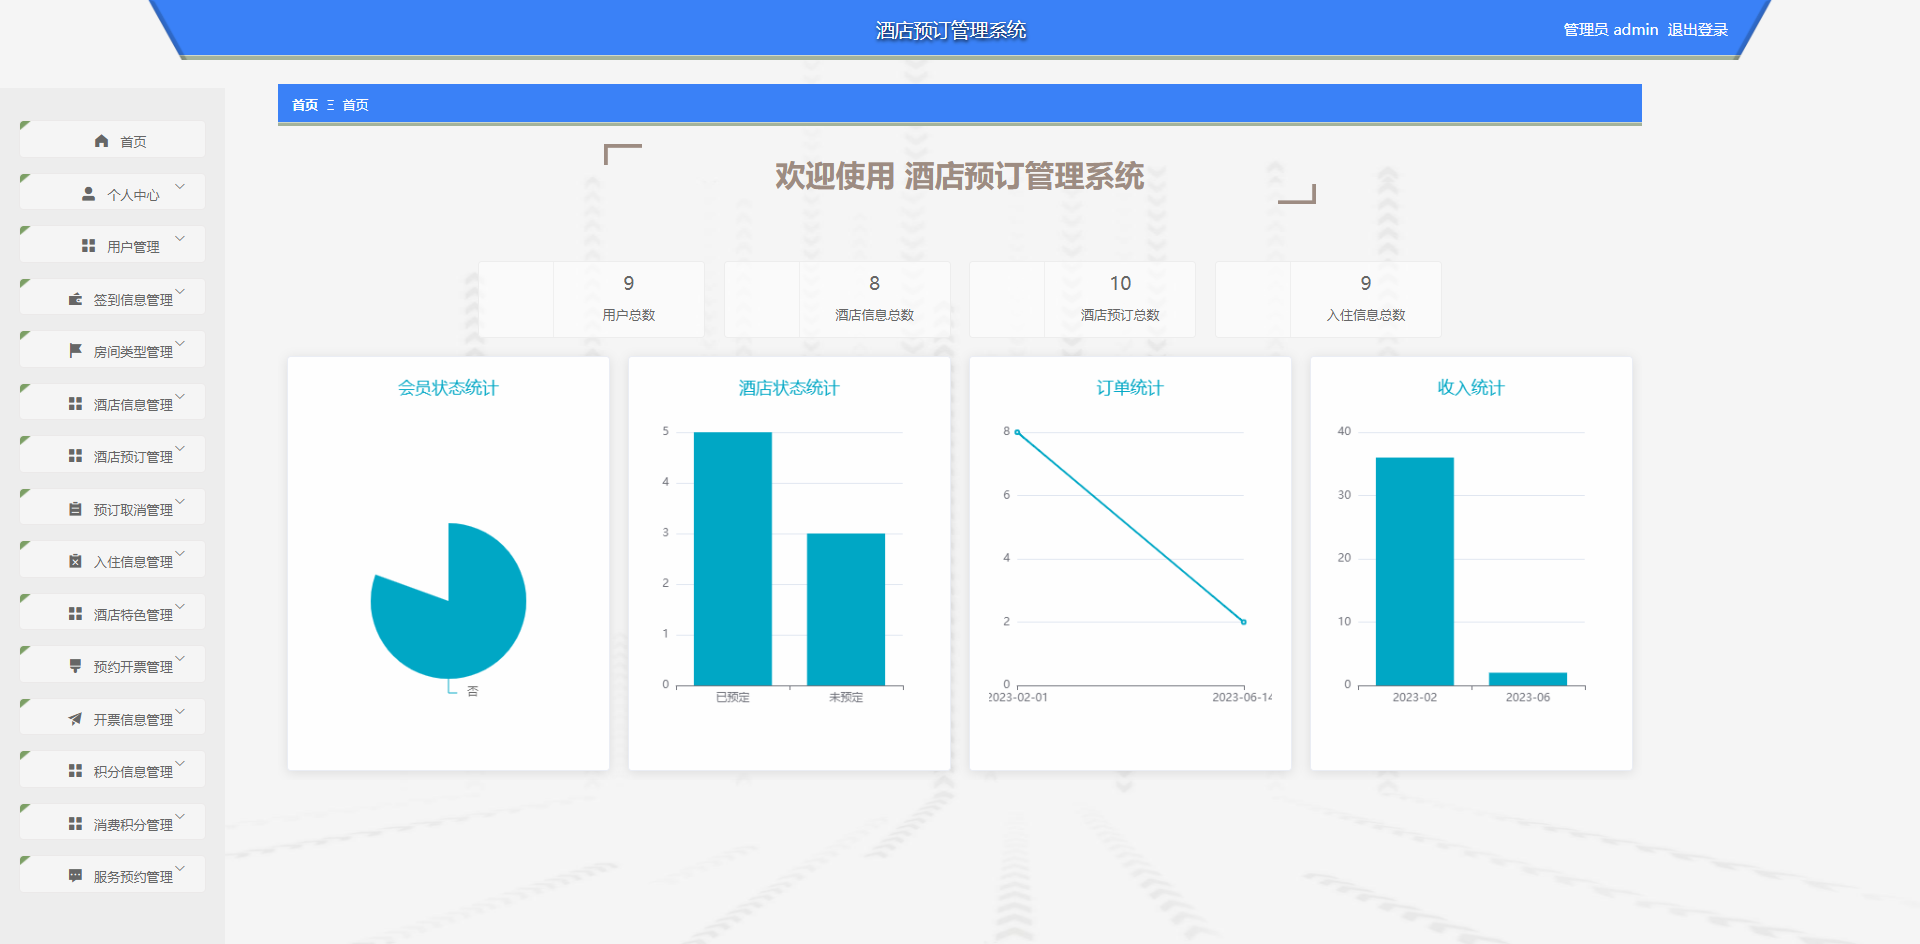Click the 2023-06-14 point on order chart
This screenshot has height=944, width=1920.
(x=1244, y=622)
